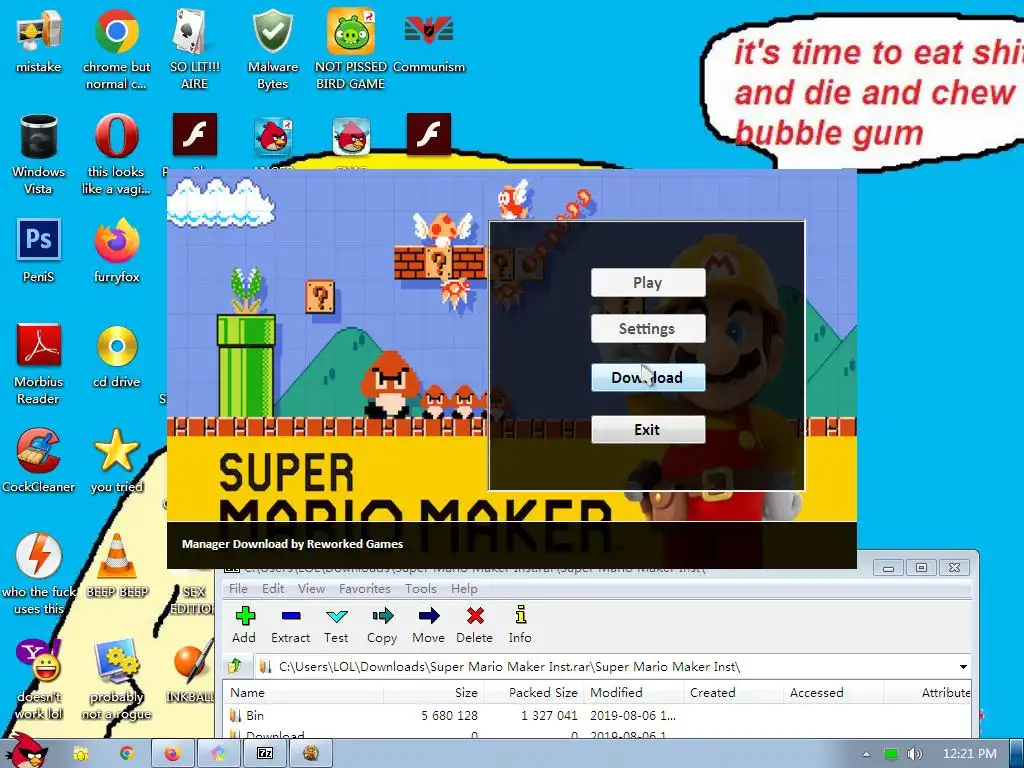Click the Download button in the launcher
Viewport: 1024px width, 768px height.
click(x=648, y=377)
